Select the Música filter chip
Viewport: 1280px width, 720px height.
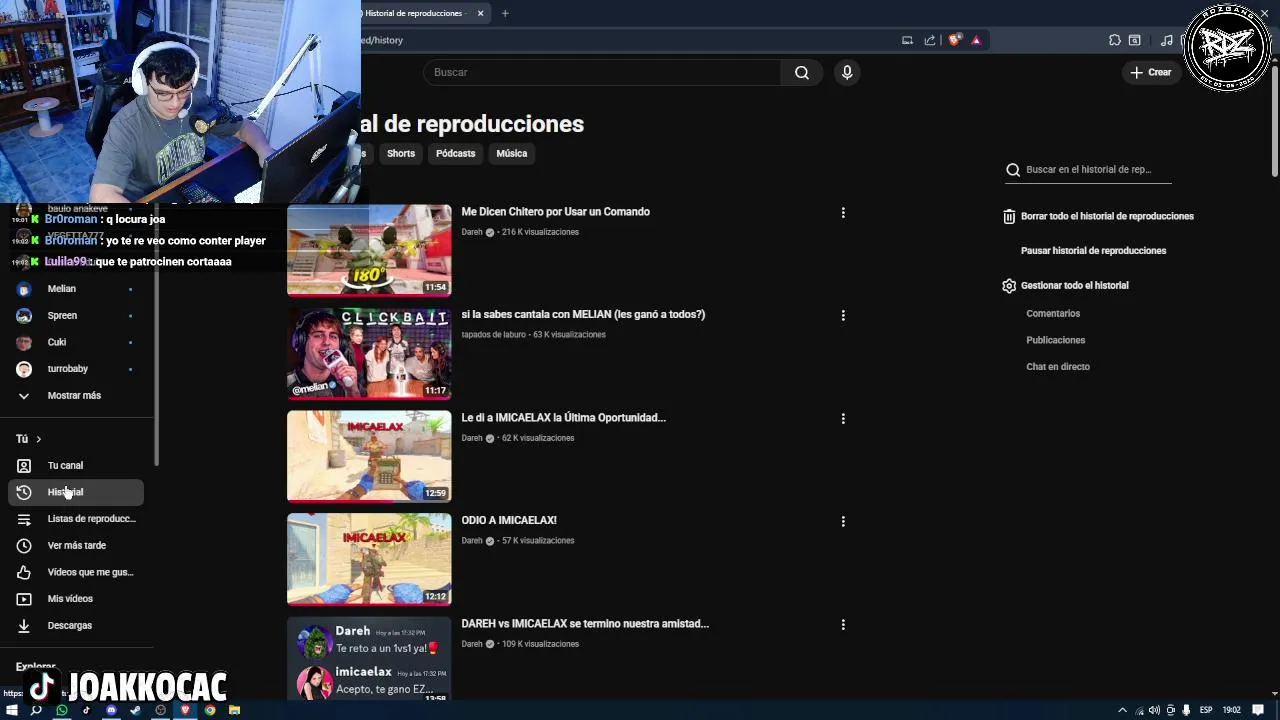511,153
